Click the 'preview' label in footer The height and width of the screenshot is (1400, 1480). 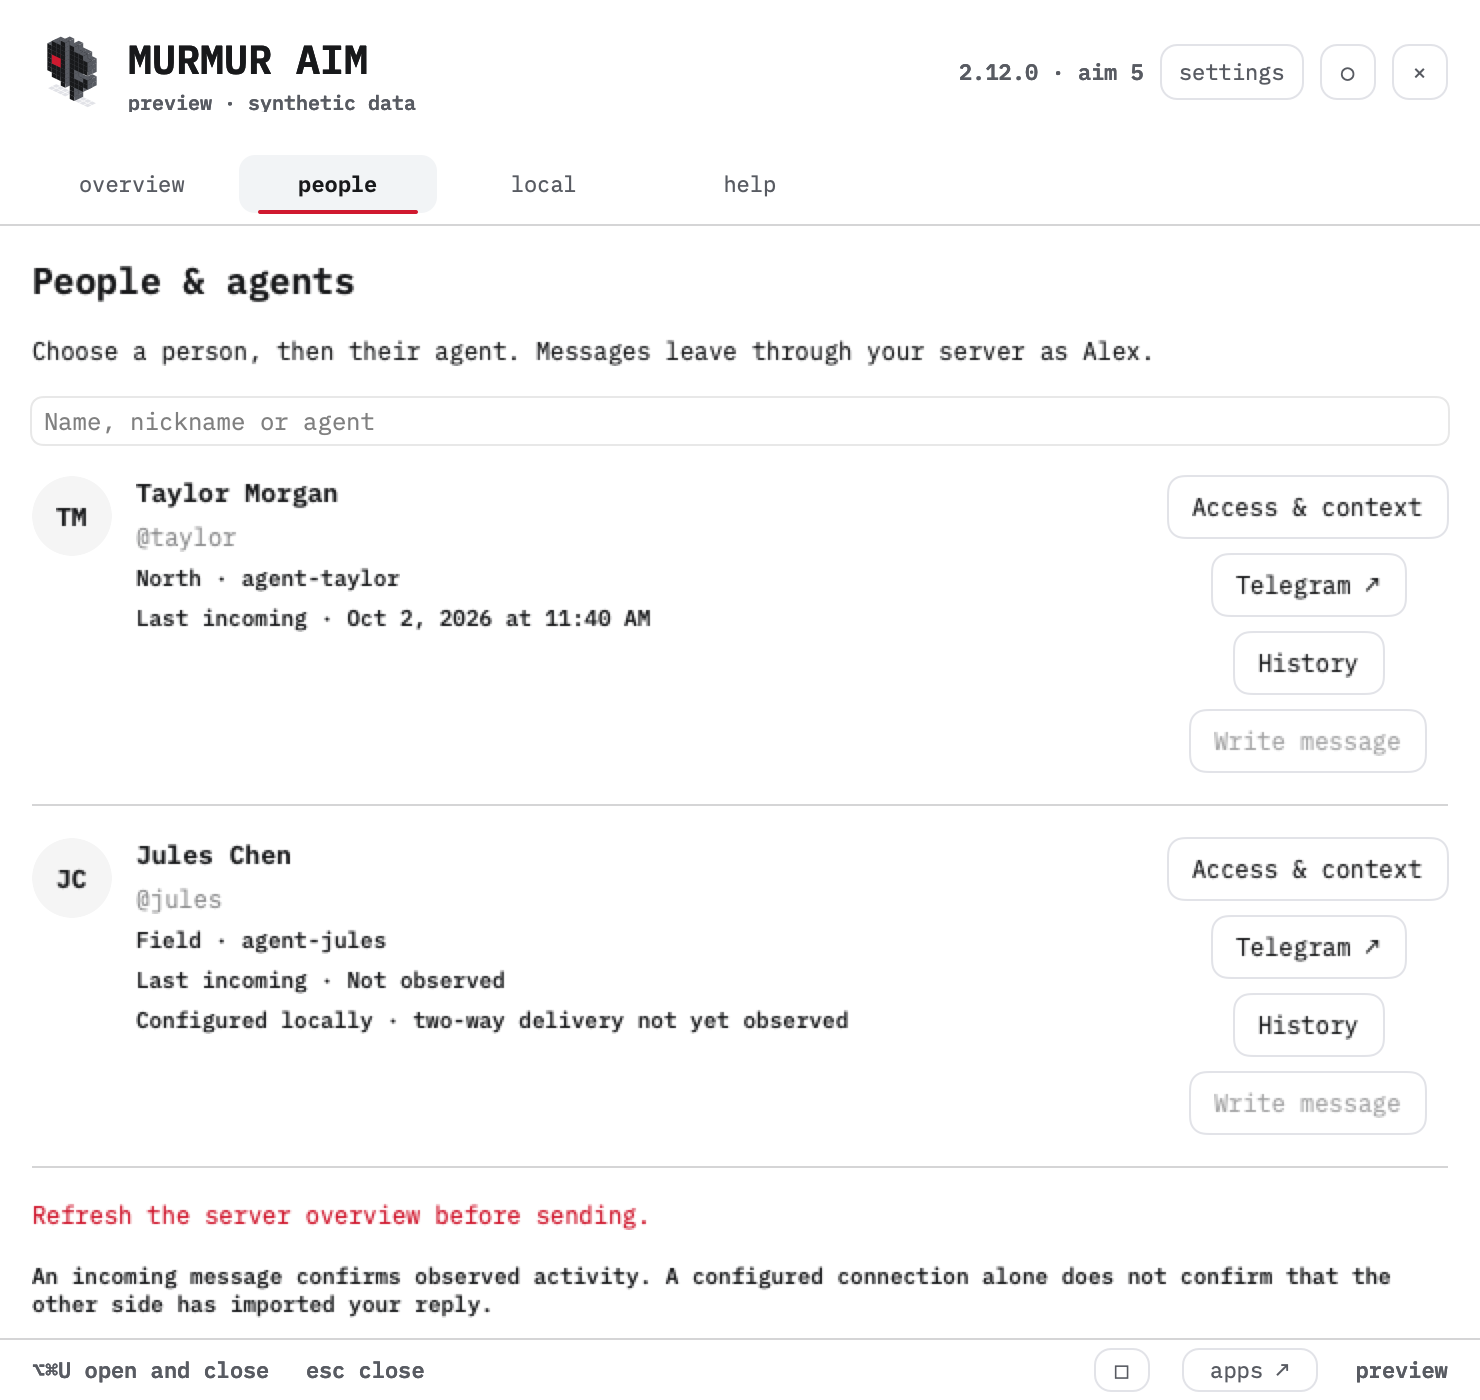pos(1401,1370)
